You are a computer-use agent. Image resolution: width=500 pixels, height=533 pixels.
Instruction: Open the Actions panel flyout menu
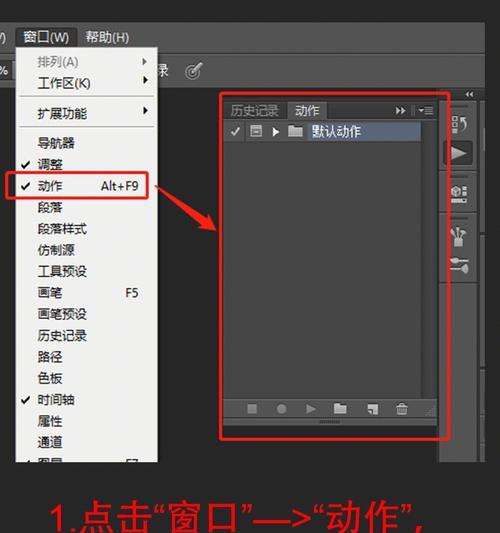click(x=426, y=110)
